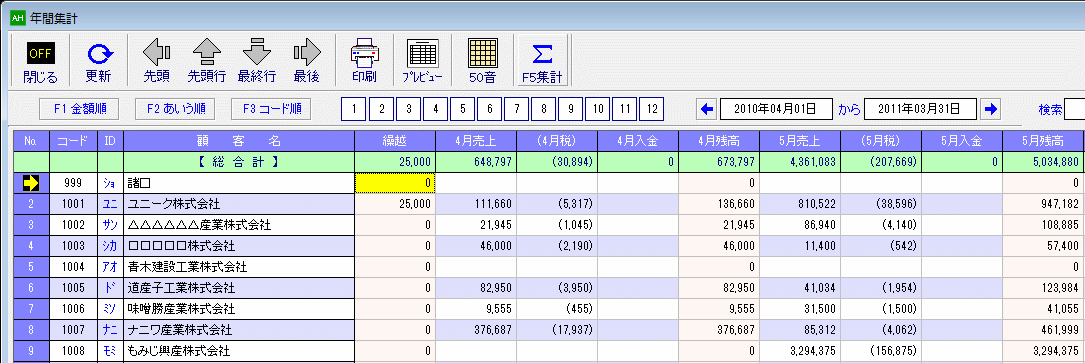Screen dimensions: 1085x363
Task: Select month button 5
Action: (462, 109)
